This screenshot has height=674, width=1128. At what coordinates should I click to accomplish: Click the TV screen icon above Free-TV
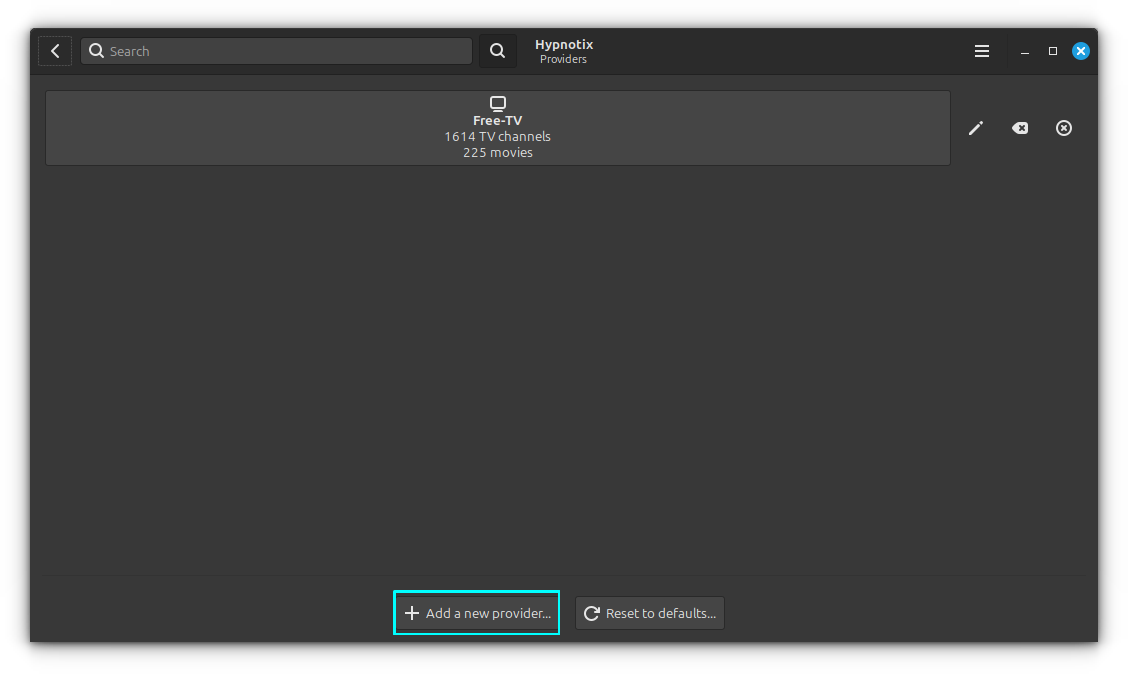click(498, 102)
